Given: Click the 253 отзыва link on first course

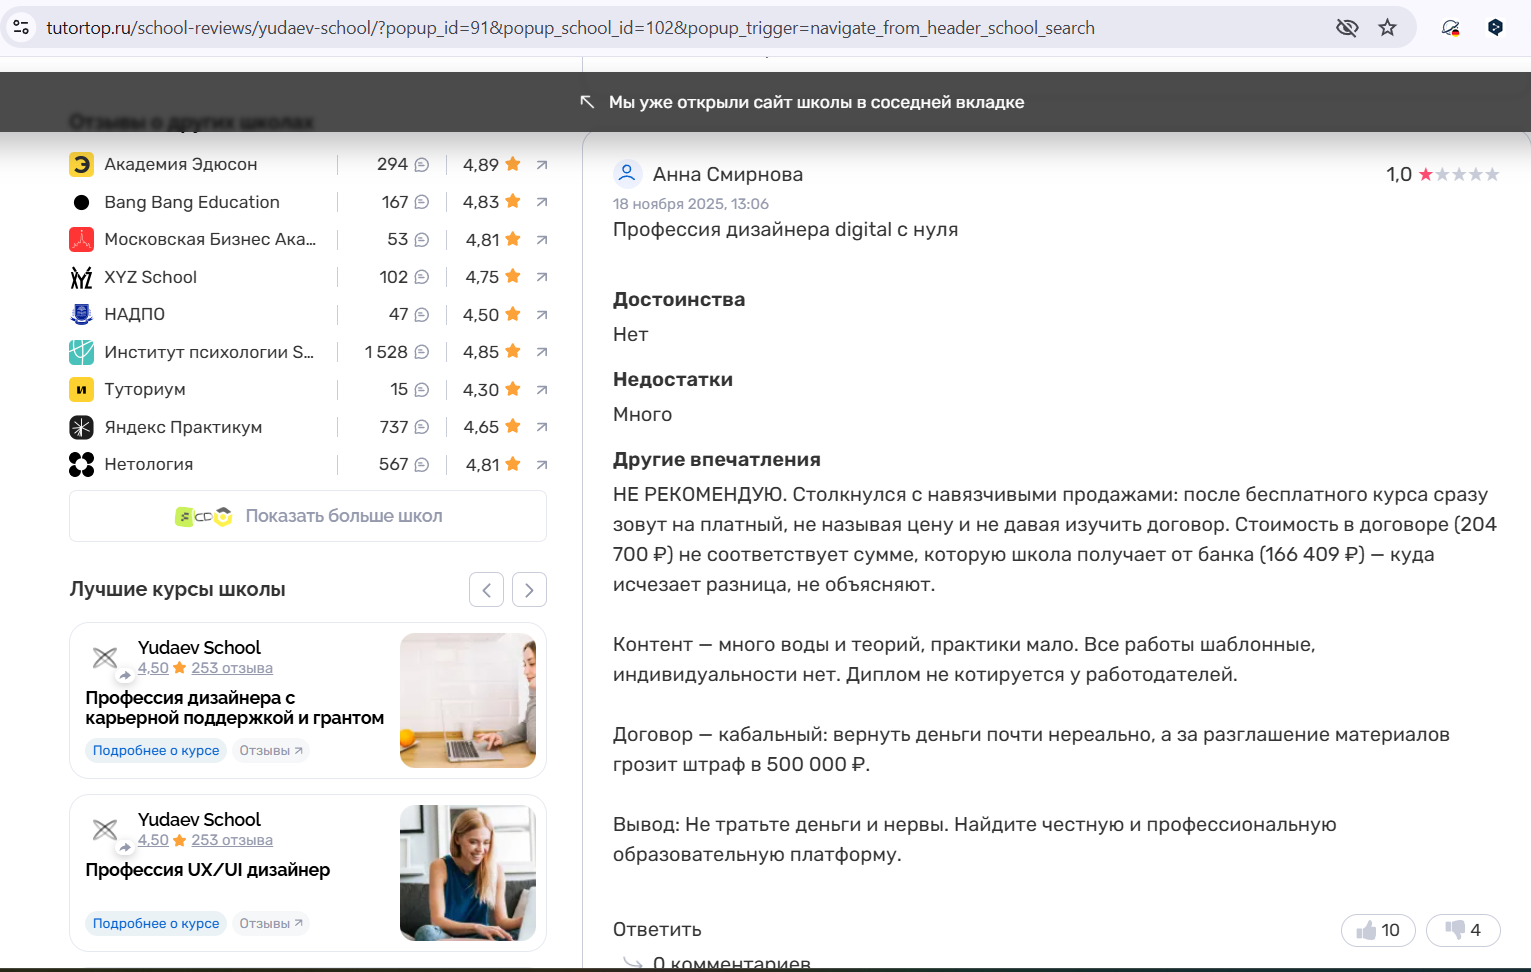Looking at the screenshot, I should [x=232, y=668].
